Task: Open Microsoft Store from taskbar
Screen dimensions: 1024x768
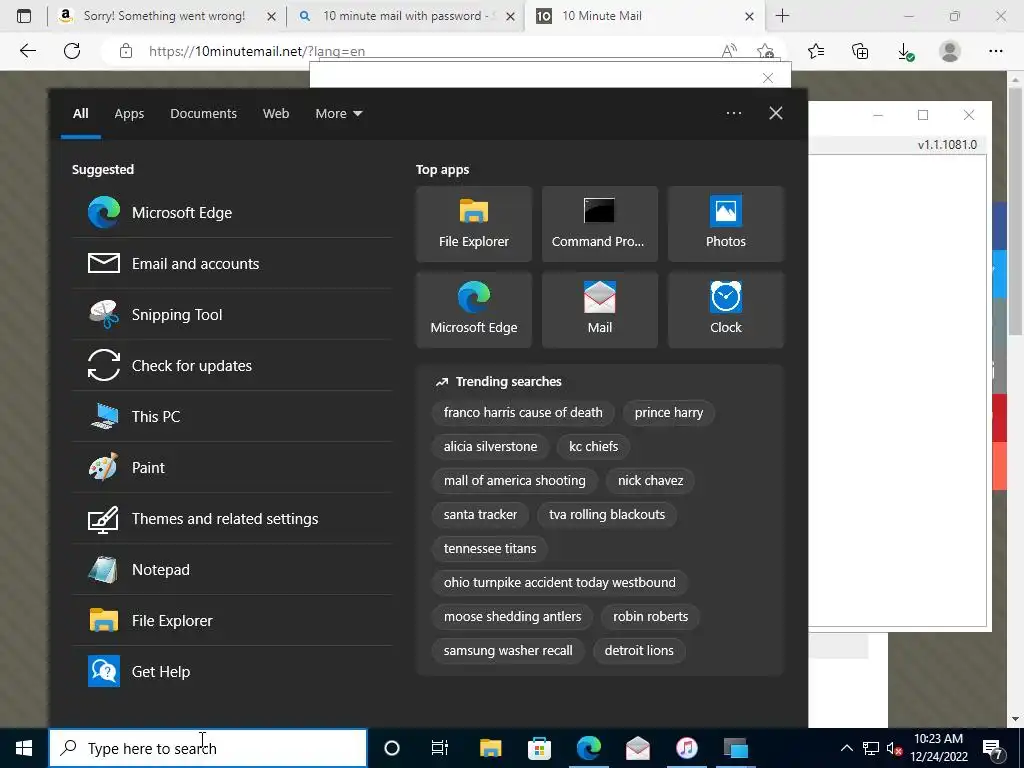Action: (539, 748)
